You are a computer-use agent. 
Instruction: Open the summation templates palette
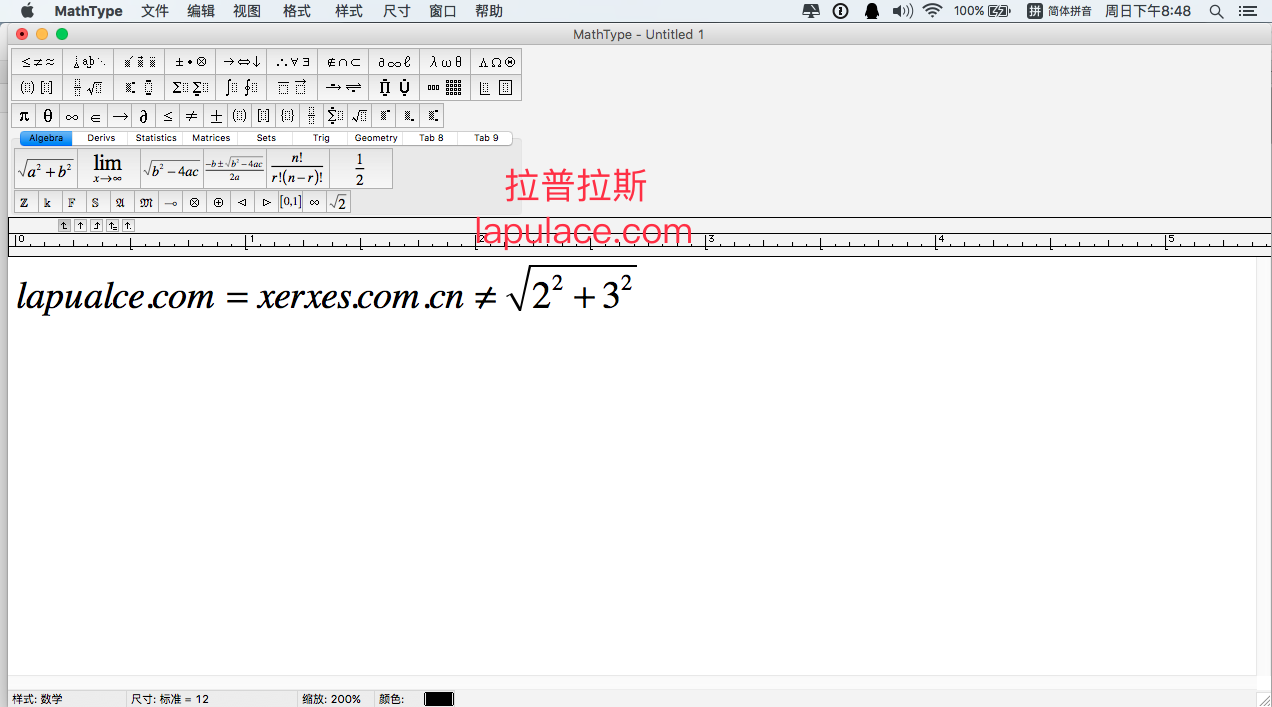[x=190, y=88]
